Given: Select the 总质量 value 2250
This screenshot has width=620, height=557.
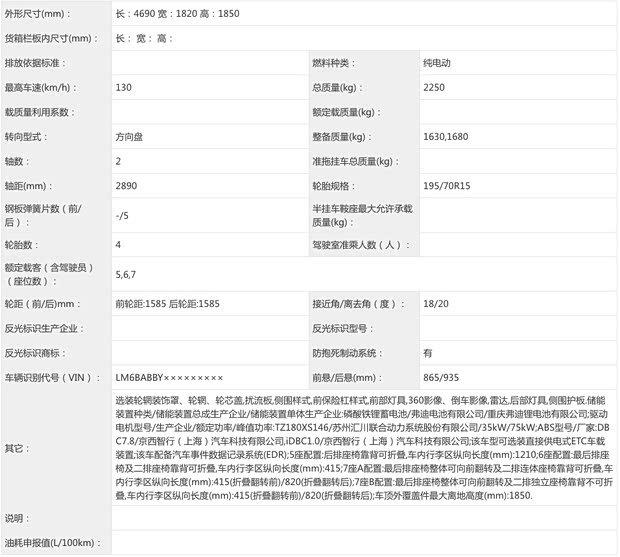Looking at the screenshot, I should pyautogui.click(x=434, y=87).
